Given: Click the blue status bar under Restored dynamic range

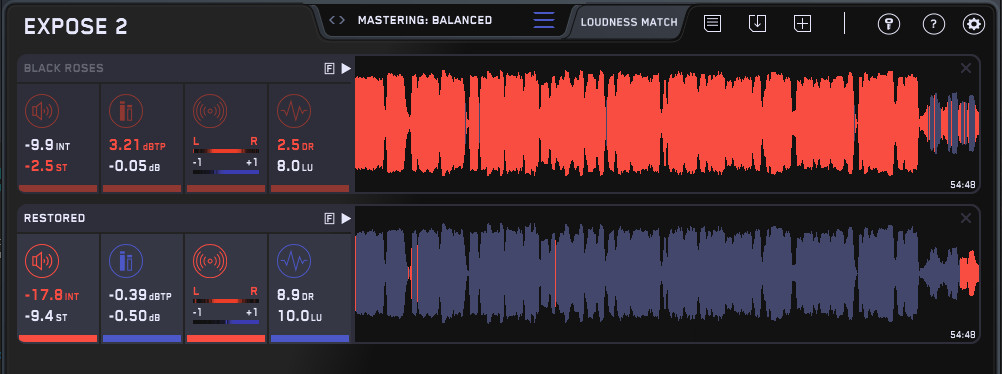Looking at the screenshot, I should coord(310,338).
